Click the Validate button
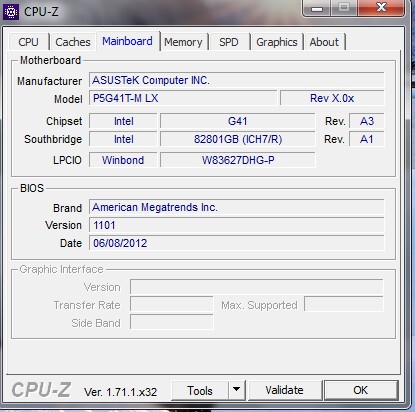This screenshot has width=415, height=412. (x=285, y=390)
